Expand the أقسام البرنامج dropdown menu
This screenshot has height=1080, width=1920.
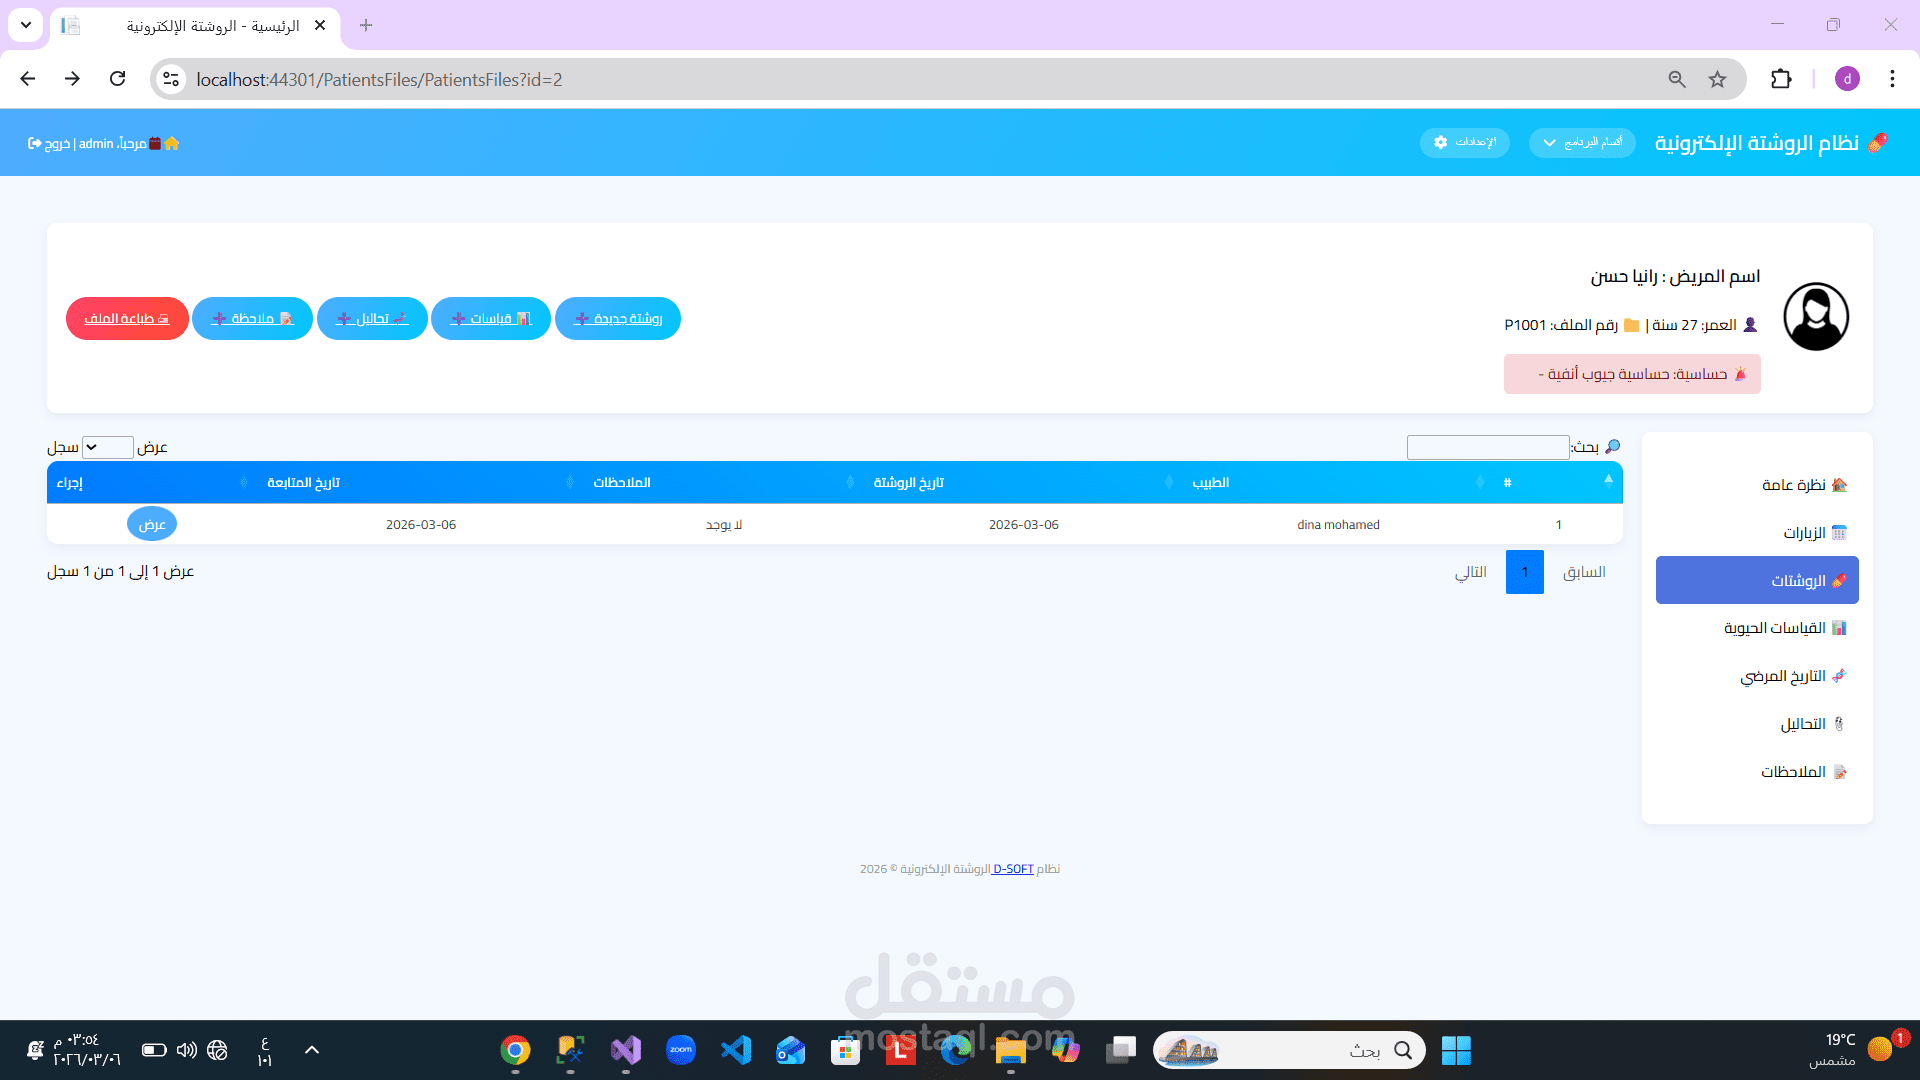pyautogui.click(x=1582, y=142)
